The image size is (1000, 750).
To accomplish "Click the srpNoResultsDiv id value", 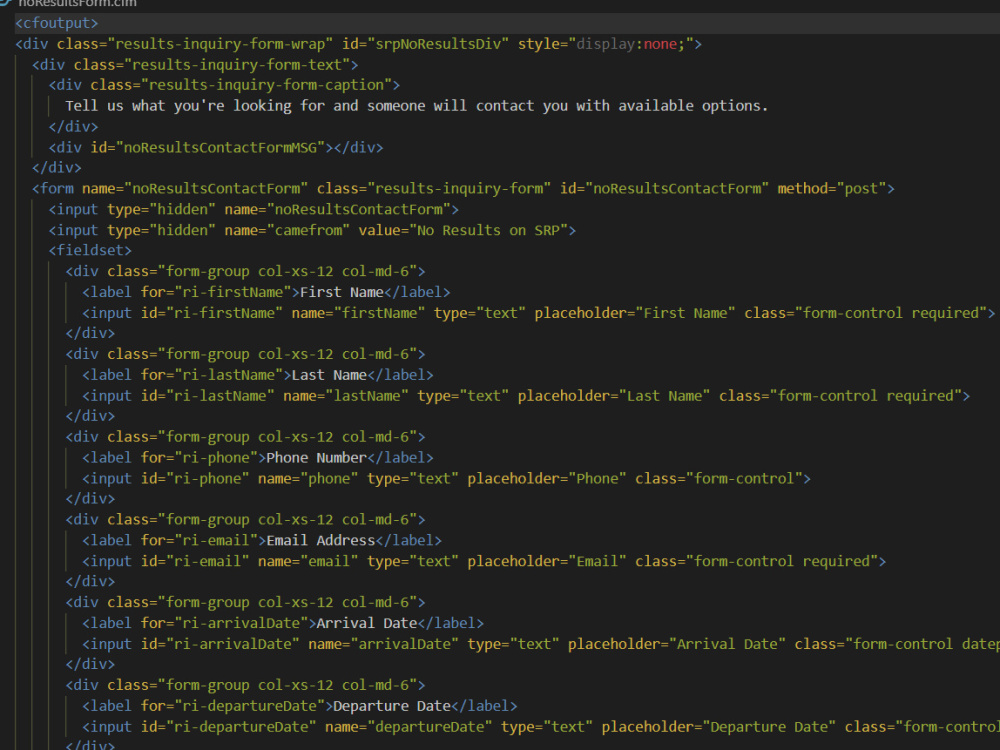I will point(442,44).
